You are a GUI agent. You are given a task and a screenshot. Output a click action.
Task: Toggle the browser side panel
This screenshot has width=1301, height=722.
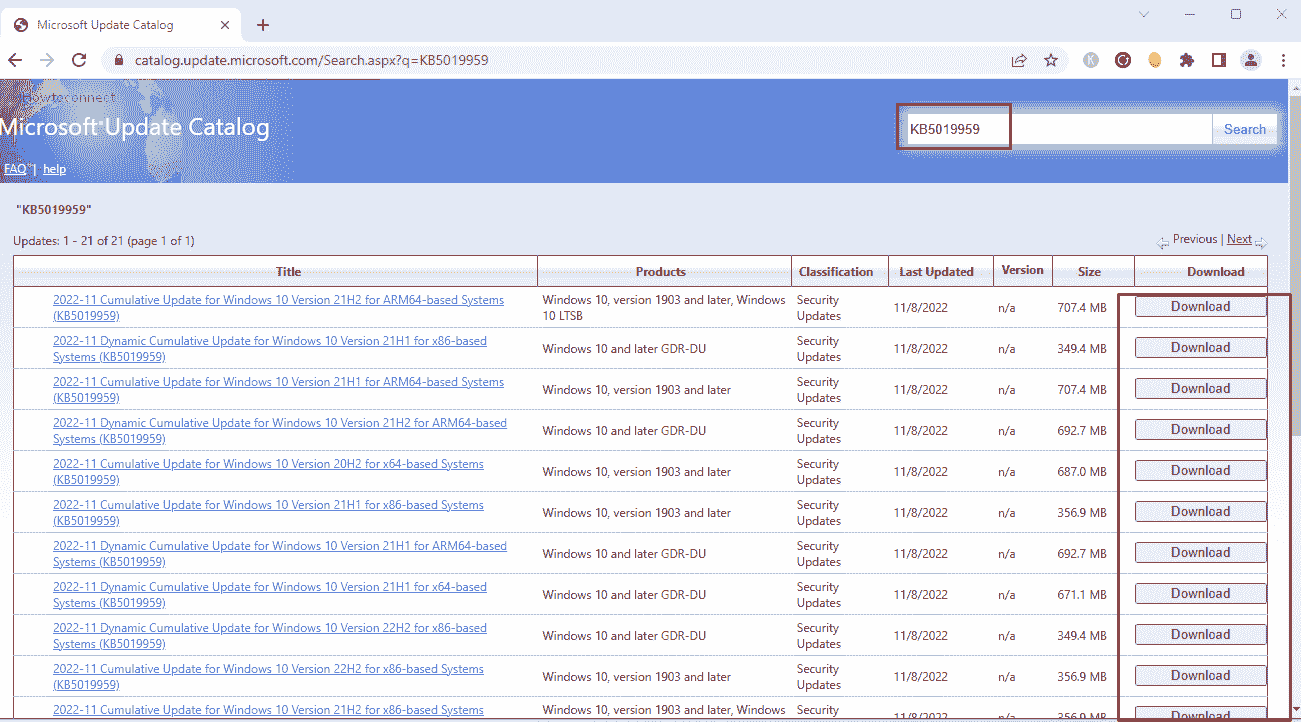pyautogui.click(x=1219, y=60)
